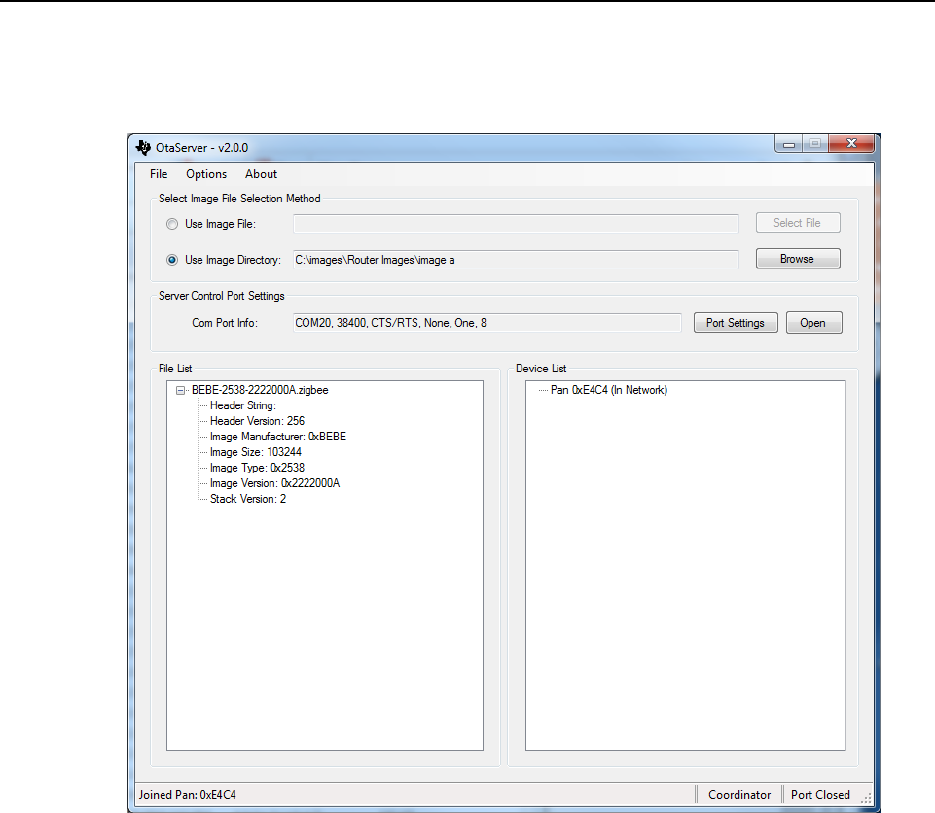Click the Com Port Info field
935x813 pixels.
pyautogui.click(x=487, y=323)
